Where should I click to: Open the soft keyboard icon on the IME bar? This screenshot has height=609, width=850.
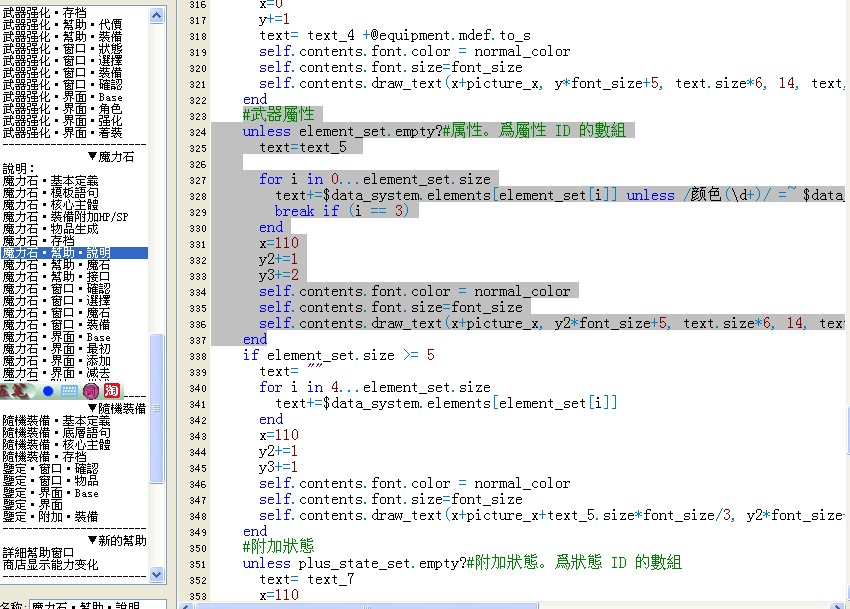69,391
